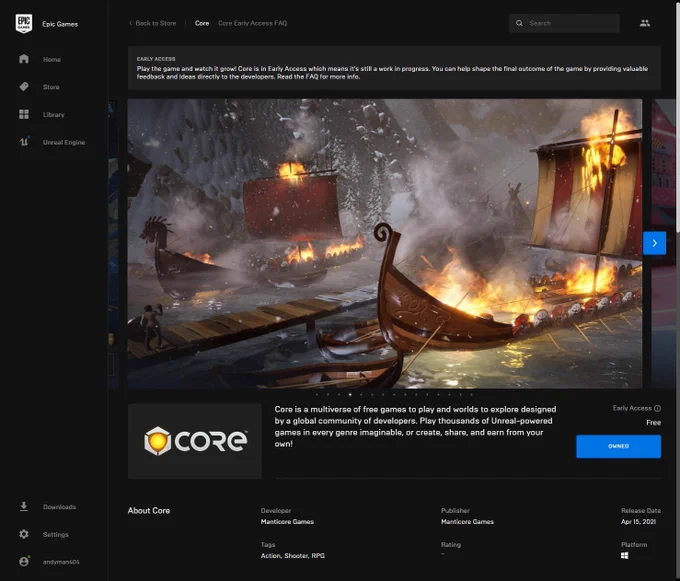Image resolution: width=680 pixels, height=581 pixels.
Task: Click the Settings gear icon
Action: 24,534
